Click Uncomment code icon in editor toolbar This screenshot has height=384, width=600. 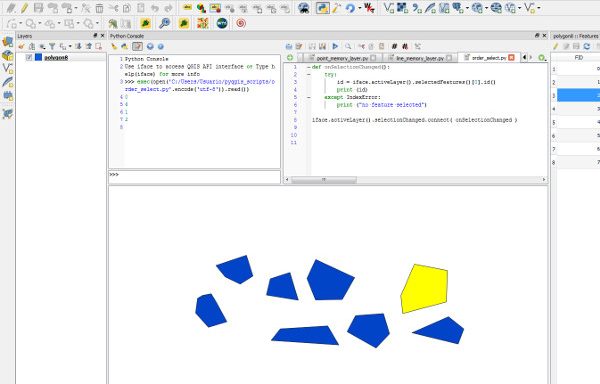(405, 46)
